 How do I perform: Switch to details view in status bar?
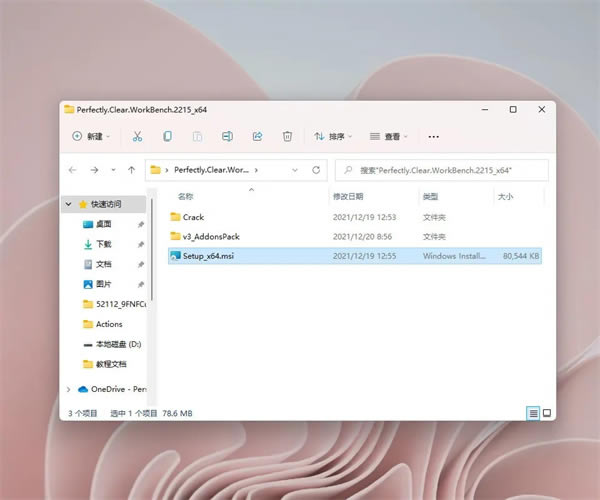533,413
